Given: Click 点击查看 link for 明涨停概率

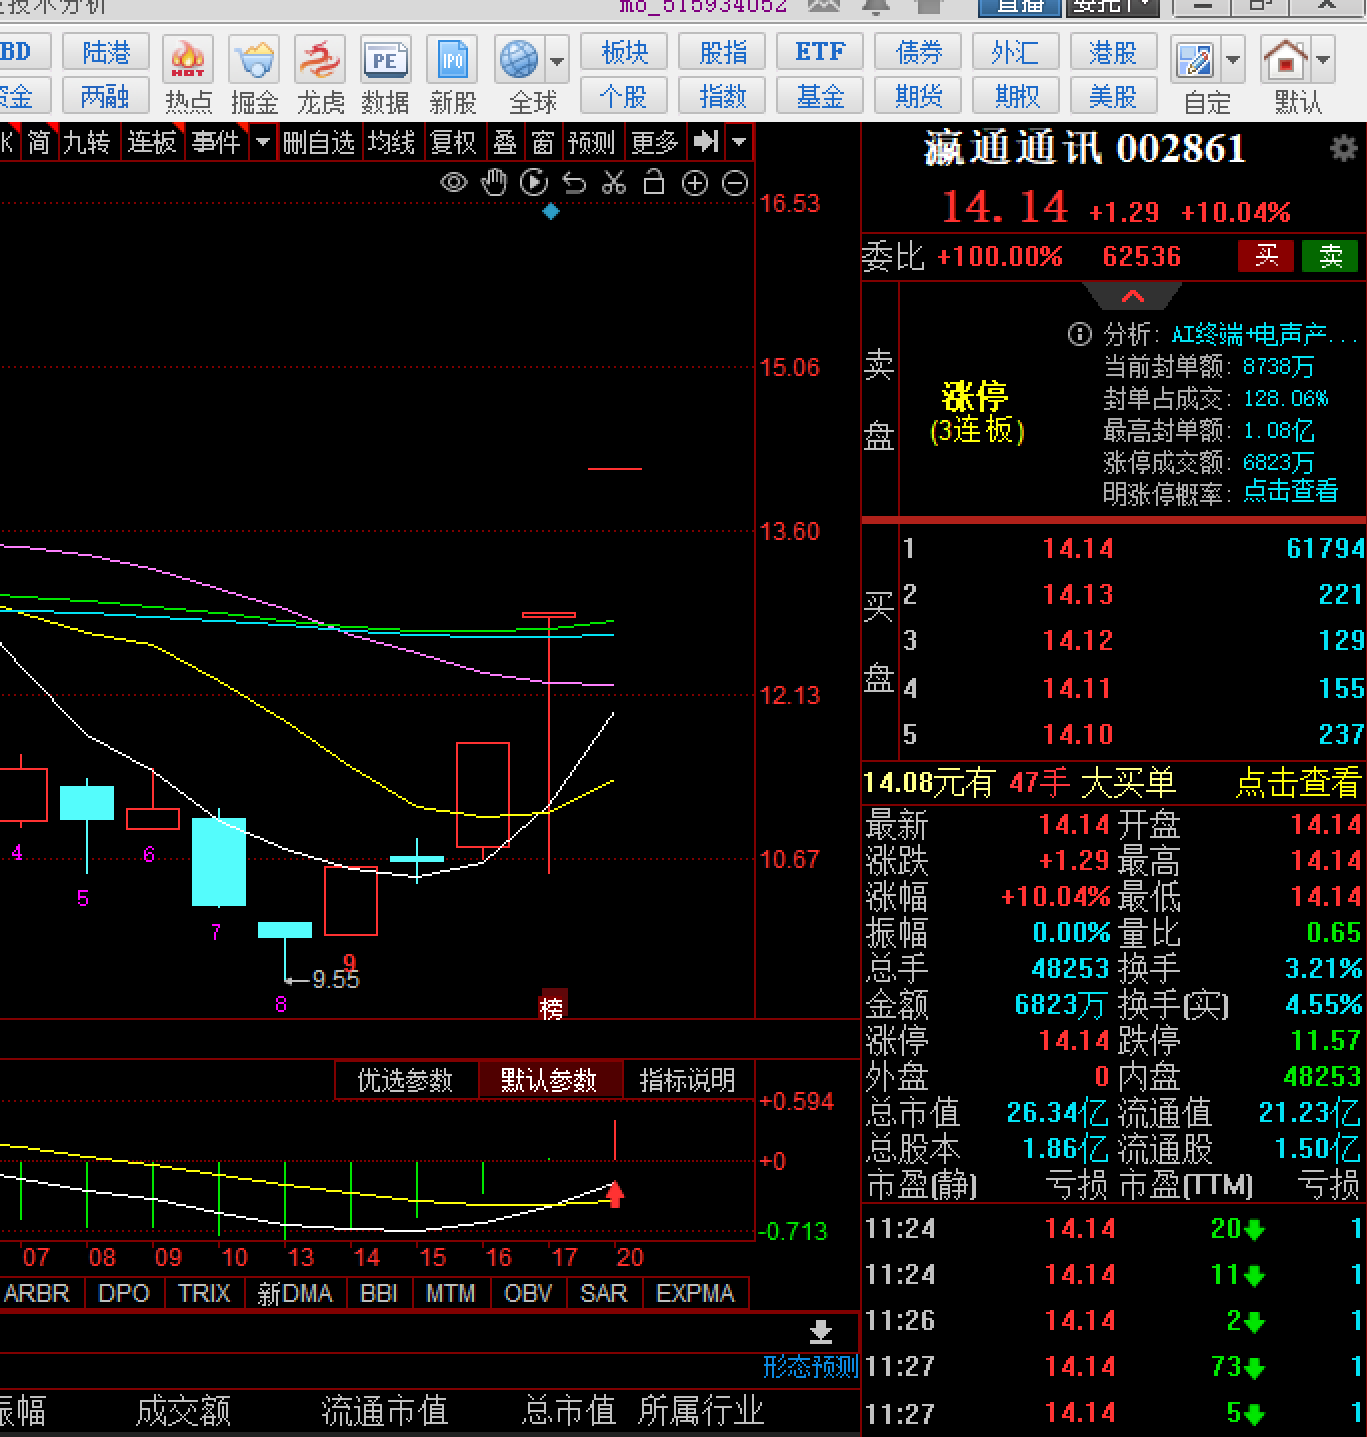Looking at the screenshot, I should (x=1290, y=492).
